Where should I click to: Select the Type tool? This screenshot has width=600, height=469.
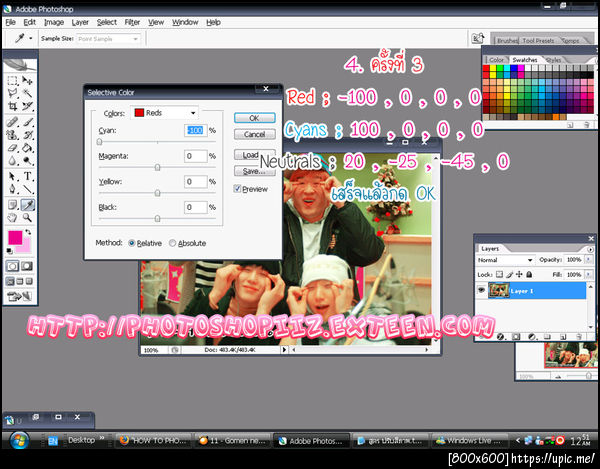click(x=27, y=176)
